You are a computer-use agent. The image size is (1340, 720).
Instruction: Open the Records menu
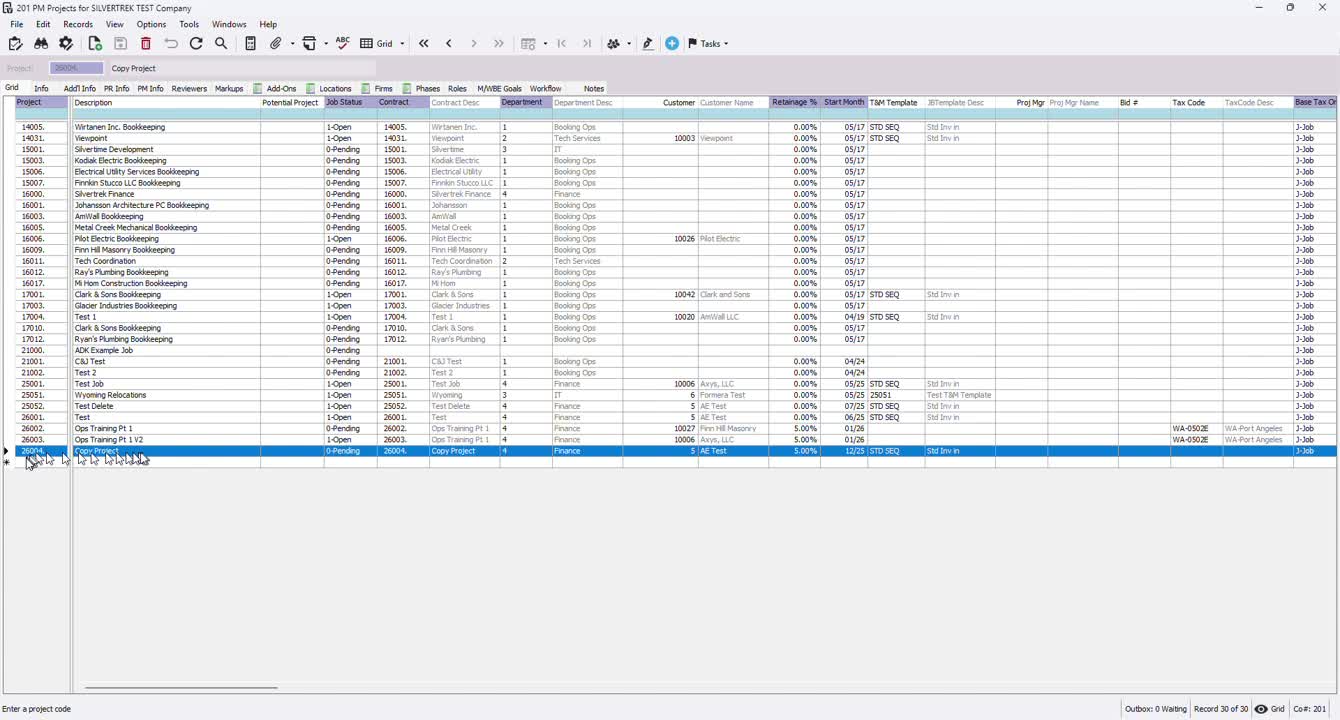tap(78, 24)
